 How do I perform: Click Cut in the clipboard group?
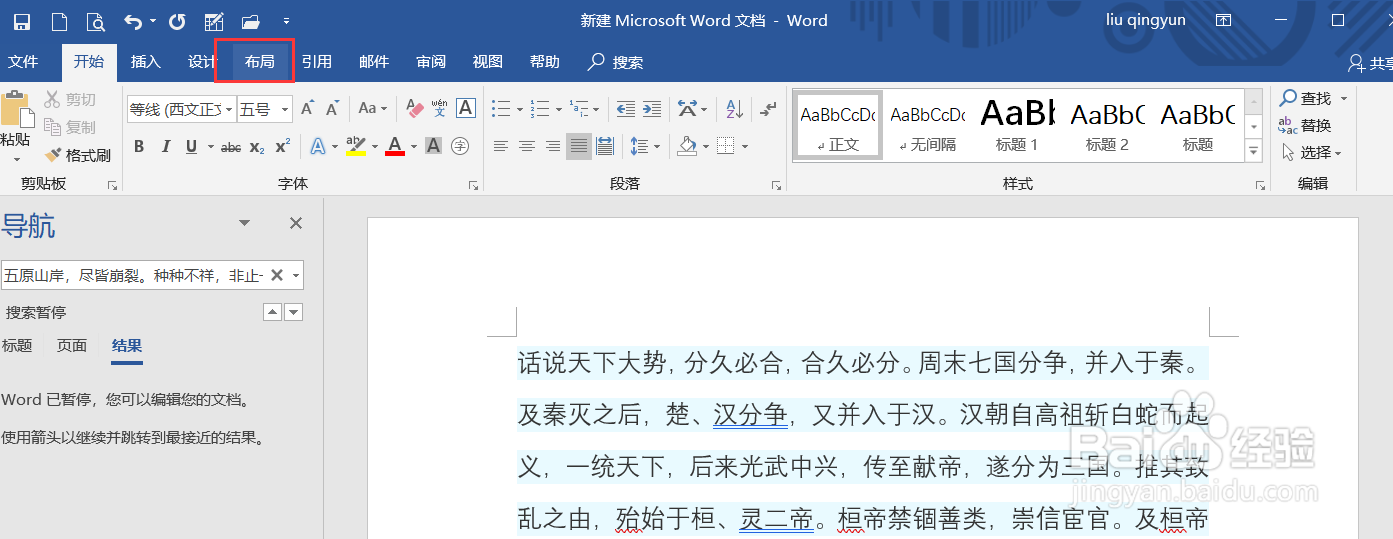[70, 99]
